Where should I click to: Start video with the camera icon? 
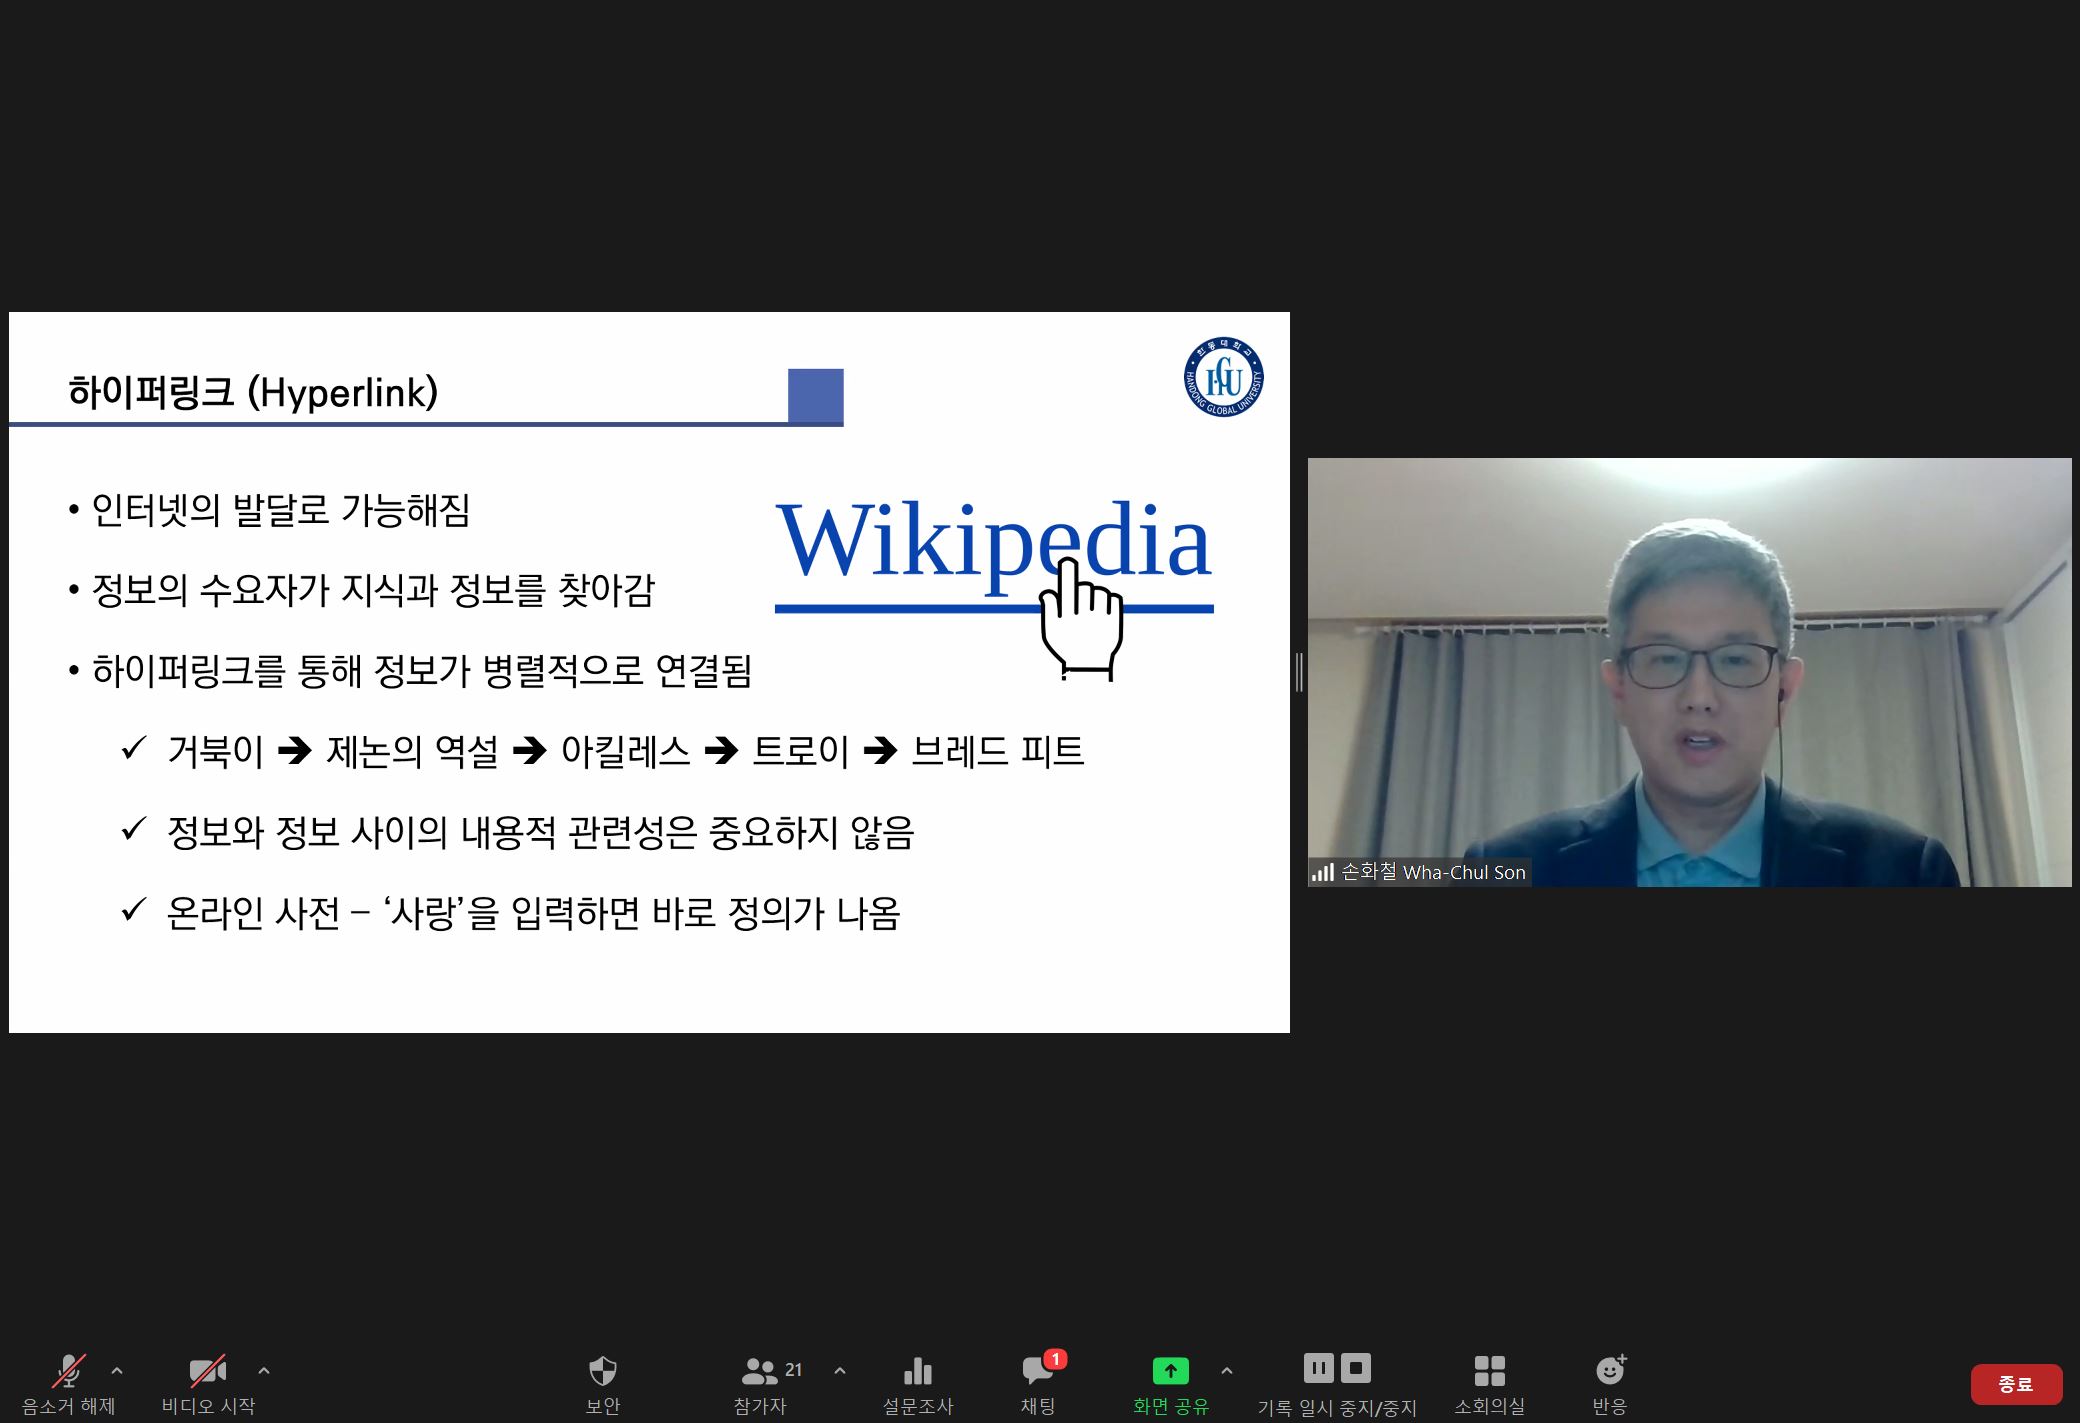[207, 1371]
